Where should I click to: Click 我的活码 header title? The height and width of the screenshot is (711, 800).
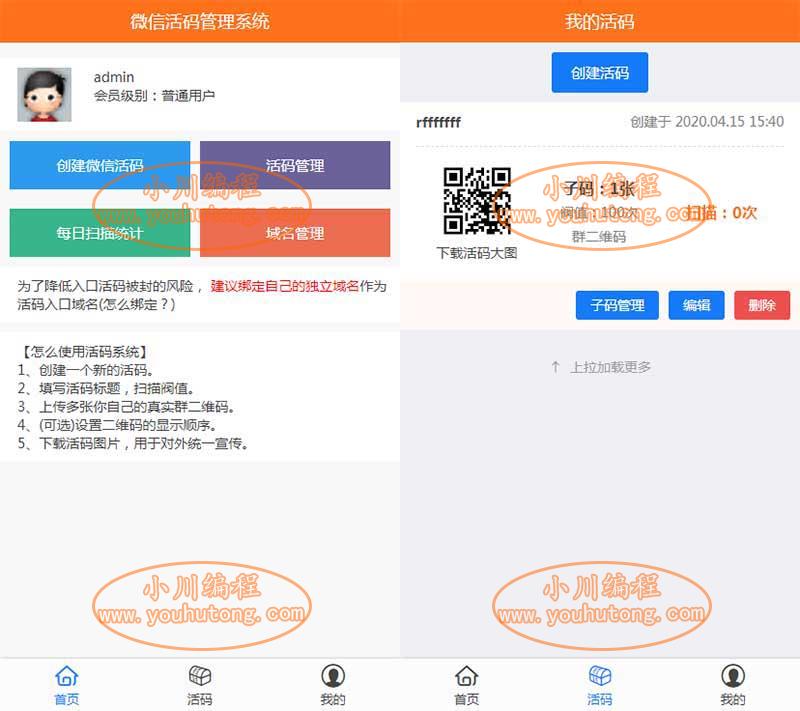[599, 21]
